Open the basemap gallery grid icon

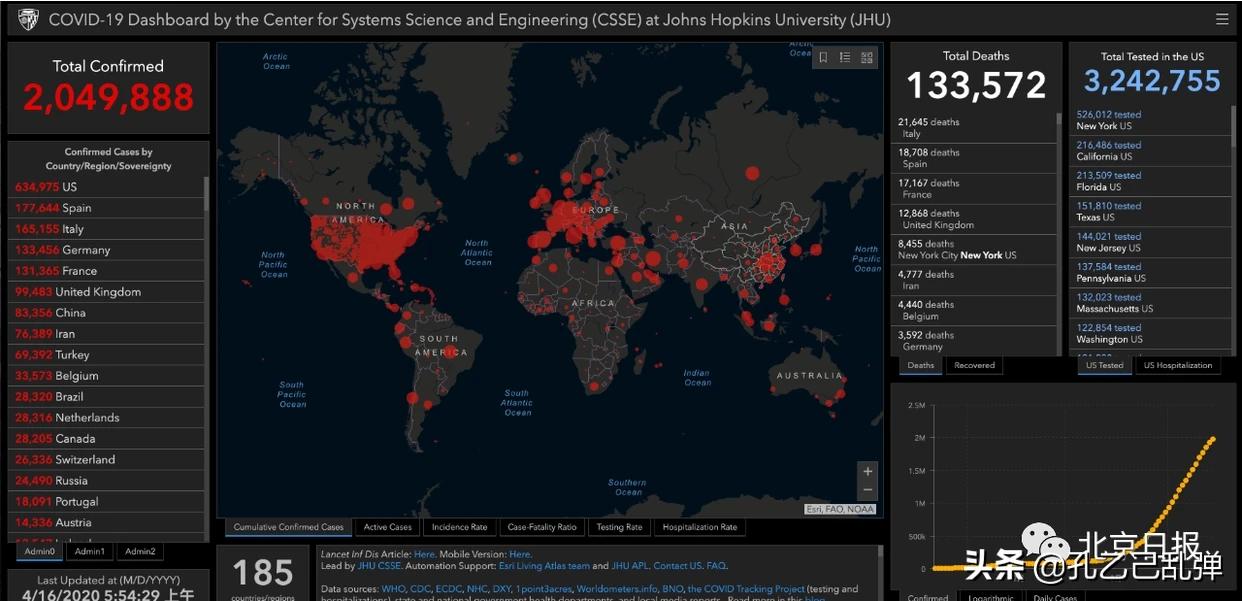pyautogui.click(x=867, y=58)
